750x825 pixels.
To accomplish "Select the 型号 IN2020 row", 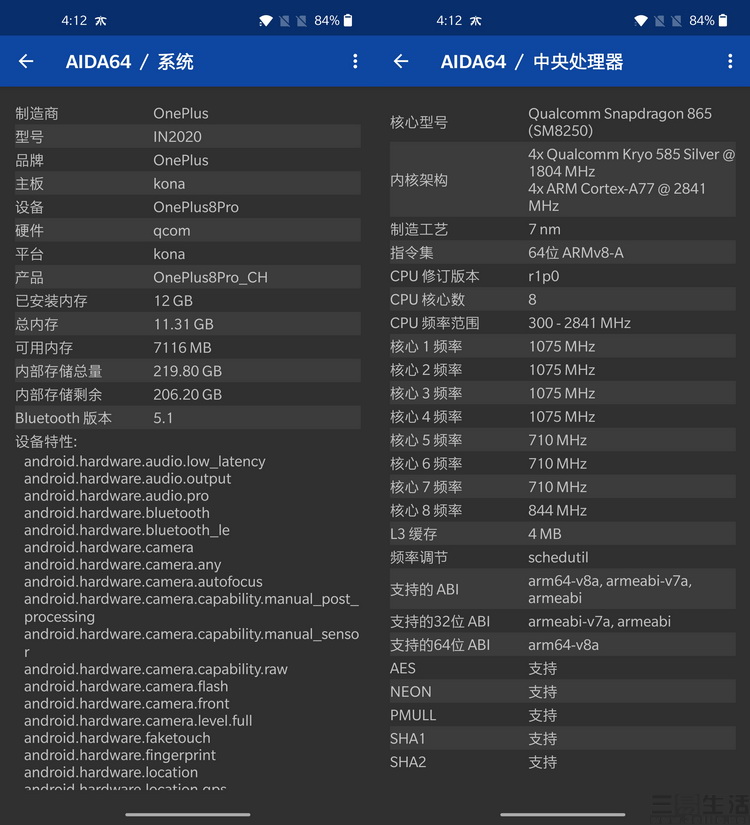I will point(187,136).
